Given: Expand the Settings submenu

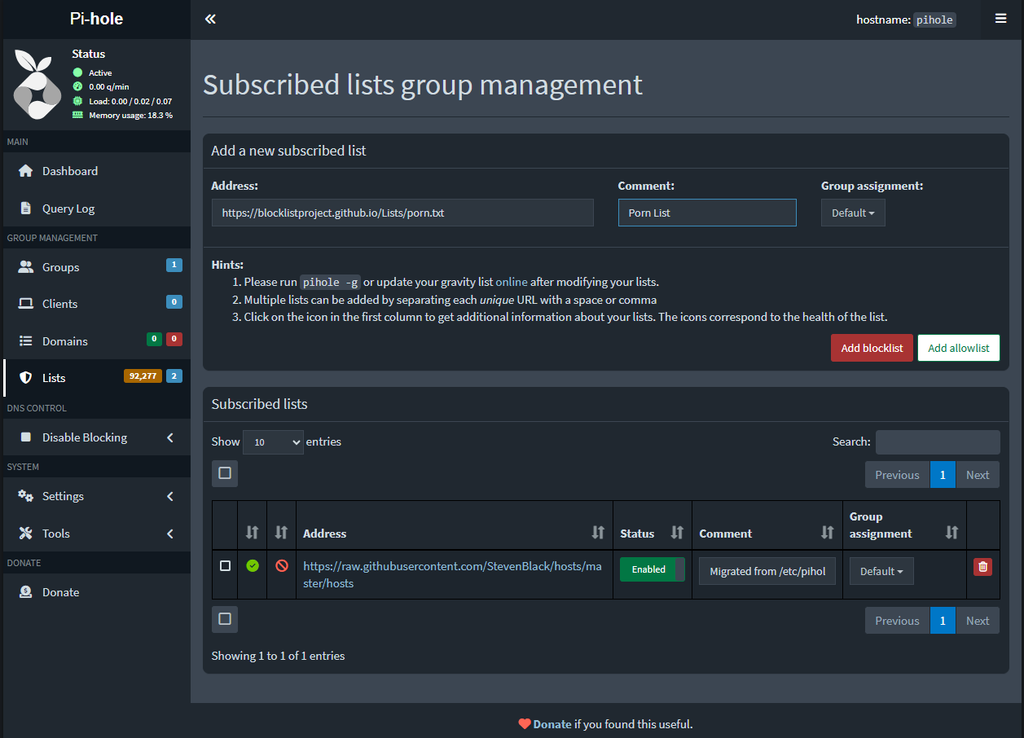Looking at the screenshot, I should [x=97, y=496].
